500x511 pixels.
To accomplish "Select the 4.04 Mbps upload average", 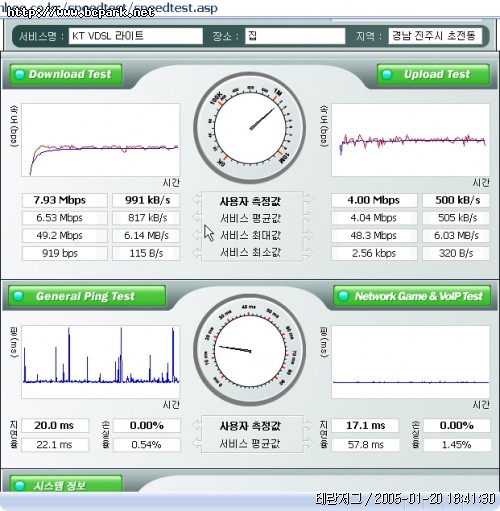I will (x=374, y=218).
